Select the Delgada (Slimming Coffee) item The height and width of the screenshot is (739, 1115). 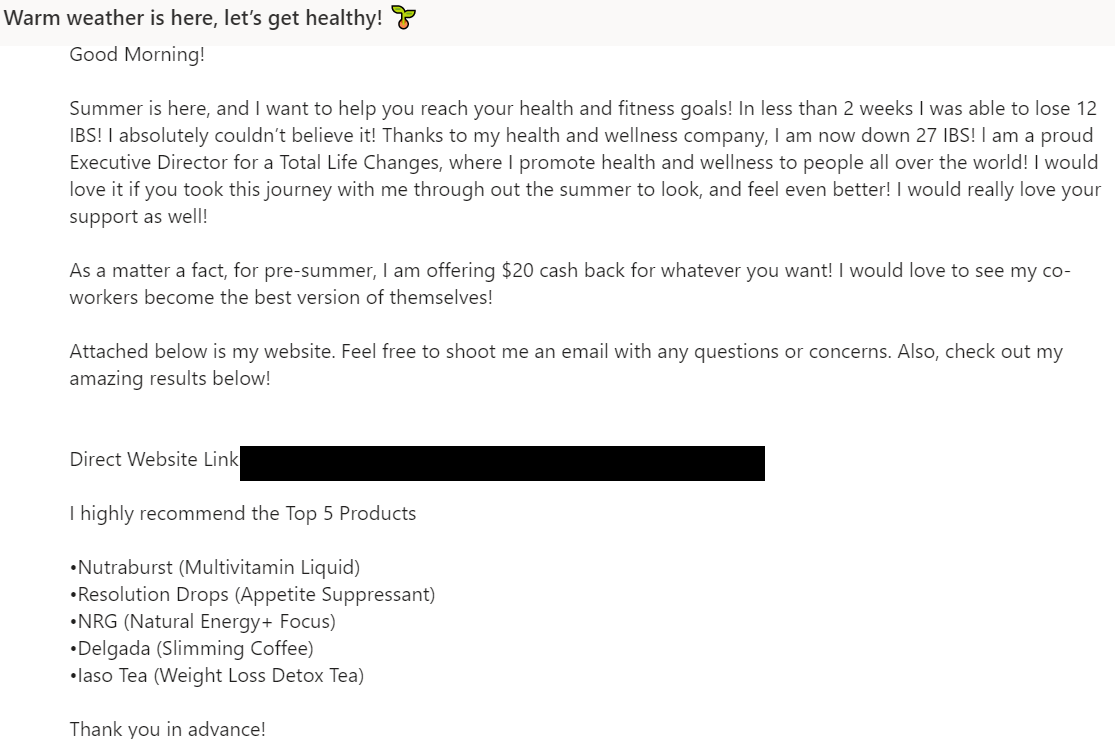pos(191,649)
